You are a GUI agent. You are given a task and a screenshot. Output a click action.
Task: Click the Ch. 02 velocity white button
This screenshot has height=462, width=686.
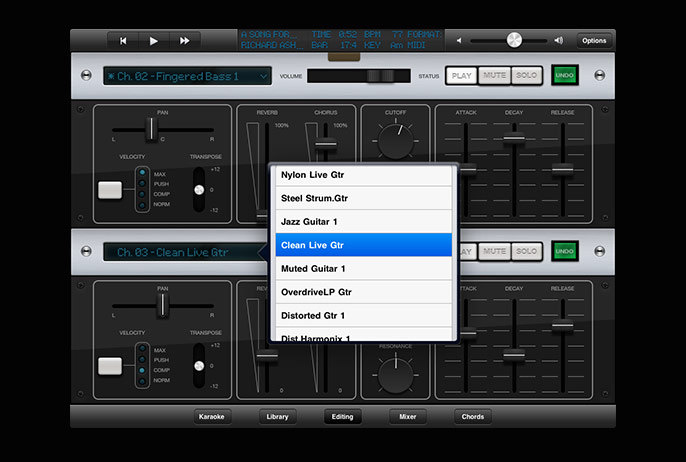(x=110, y=190)
